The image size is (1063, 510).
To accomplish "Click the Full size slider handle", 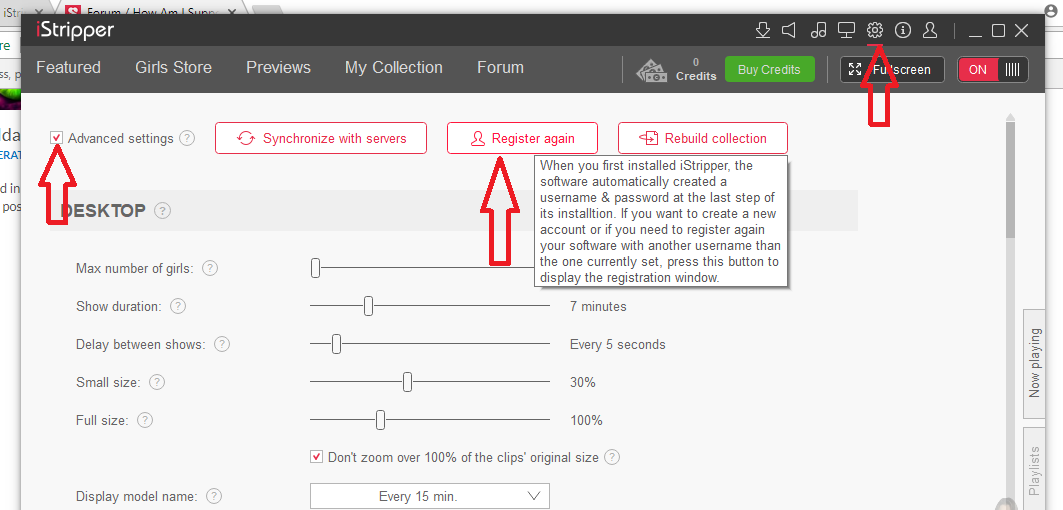I will tap(380, 420).
